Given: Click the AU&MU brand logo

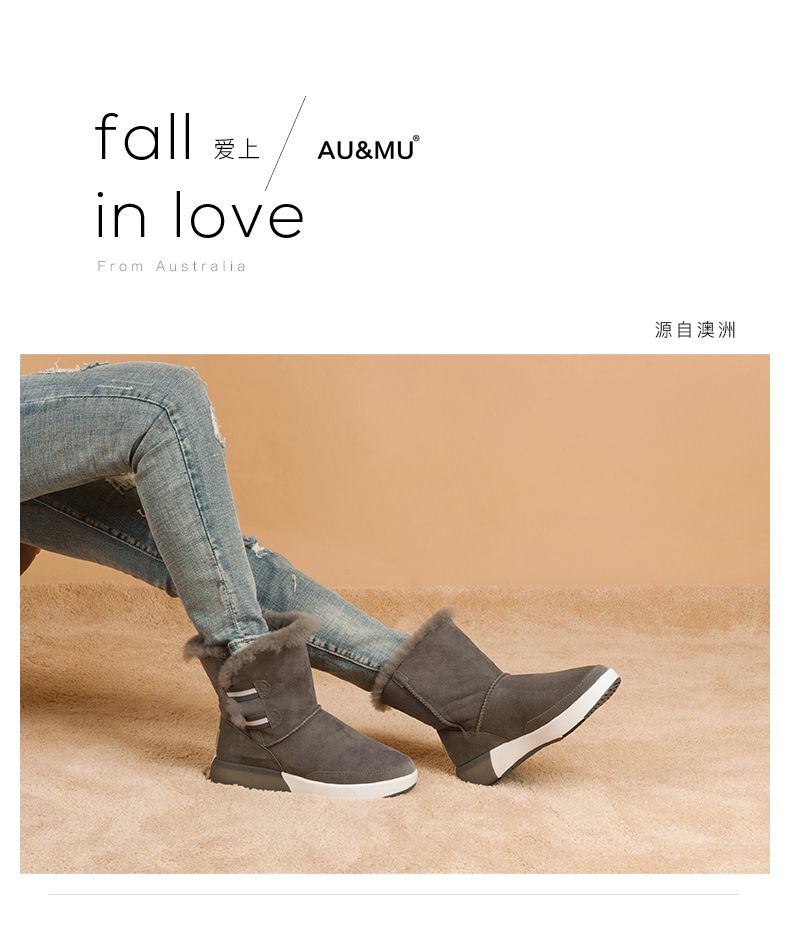Looking at the screenshot, I should [368, 149].
